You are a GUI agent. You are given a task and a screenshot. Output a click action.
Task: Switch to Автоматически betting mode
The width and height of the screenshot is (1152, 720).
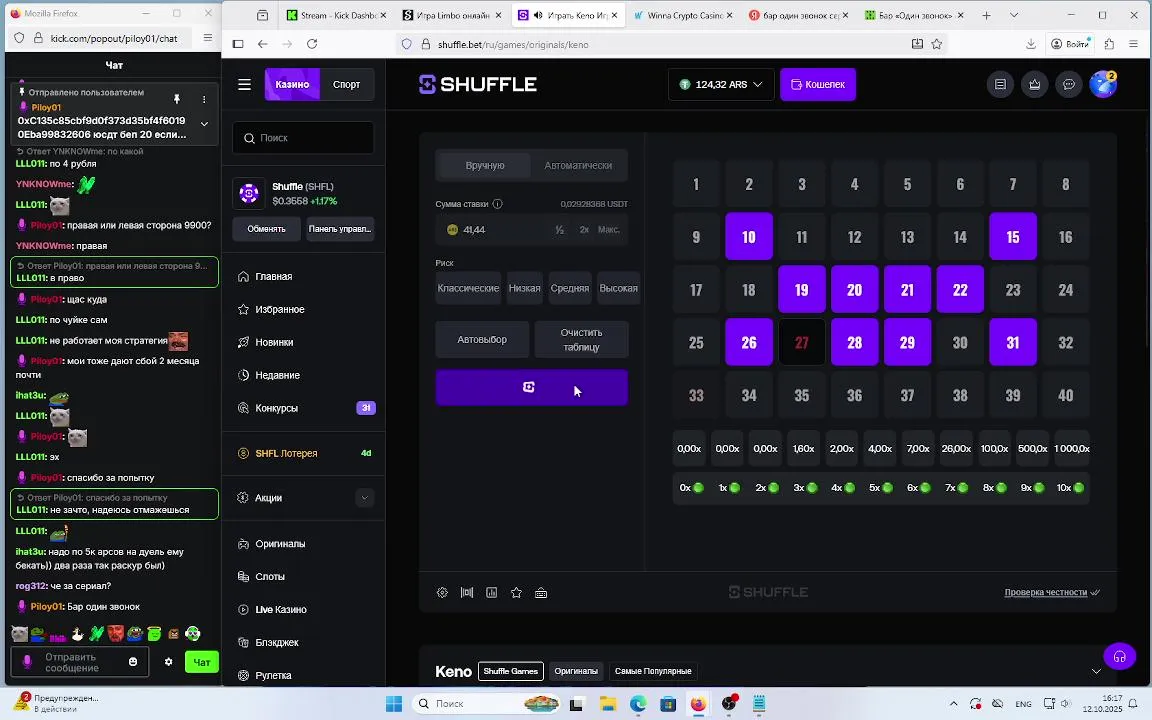[578, 165]
